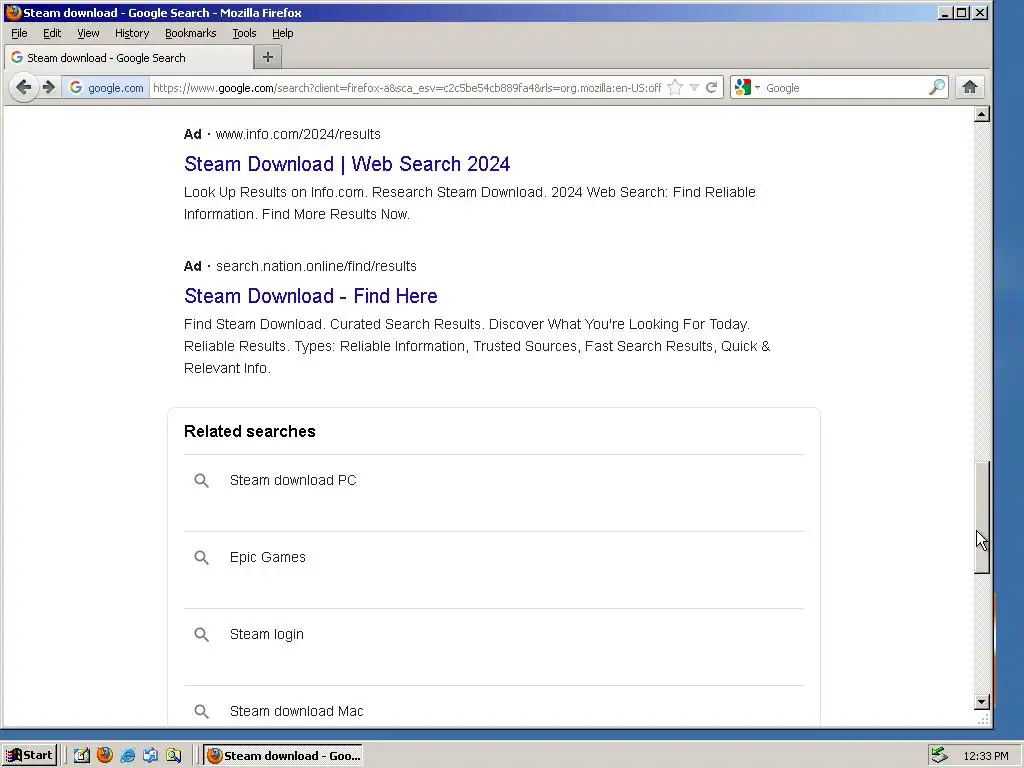
Task: Maximize the Firefox window
Action: click(961, 12)
